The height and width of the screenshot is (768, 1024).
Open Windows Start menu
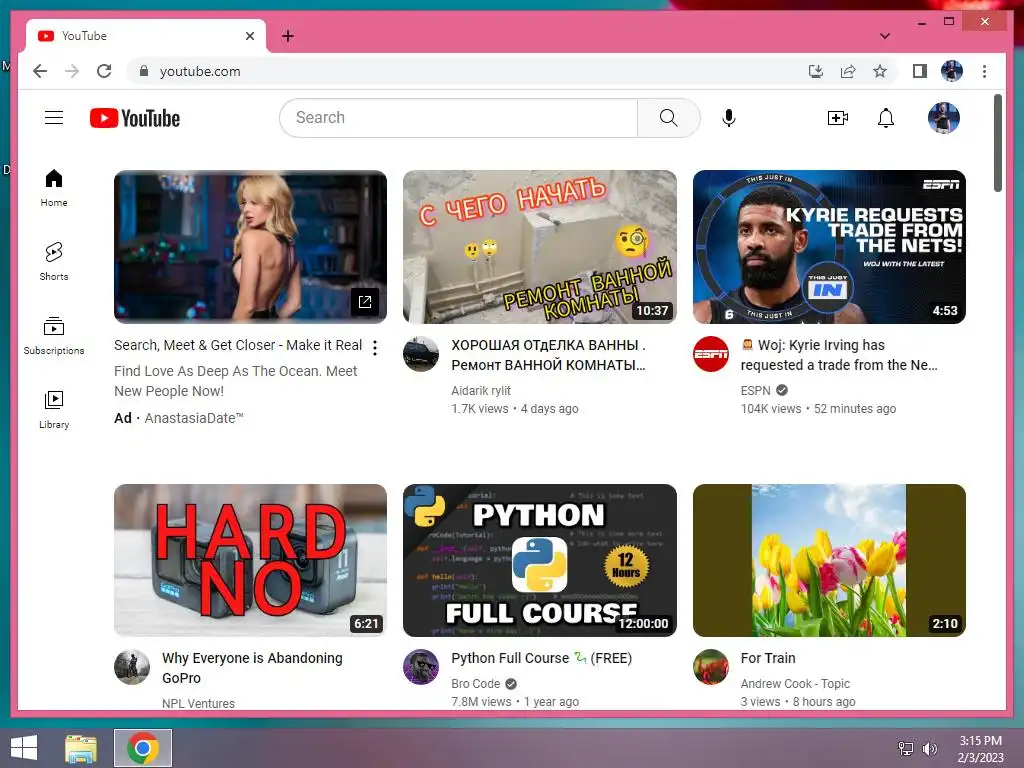coord(24,748)
